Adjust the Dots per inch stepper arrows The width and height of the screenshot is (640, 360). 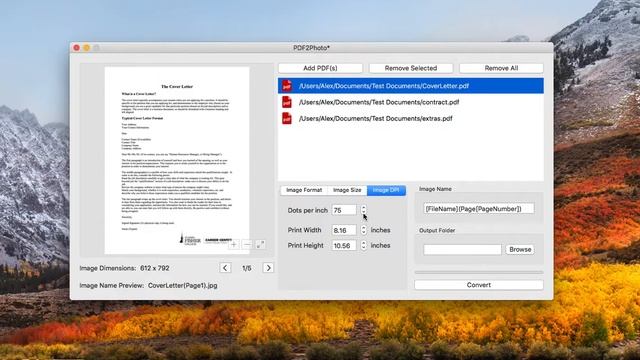pos(364,210)
